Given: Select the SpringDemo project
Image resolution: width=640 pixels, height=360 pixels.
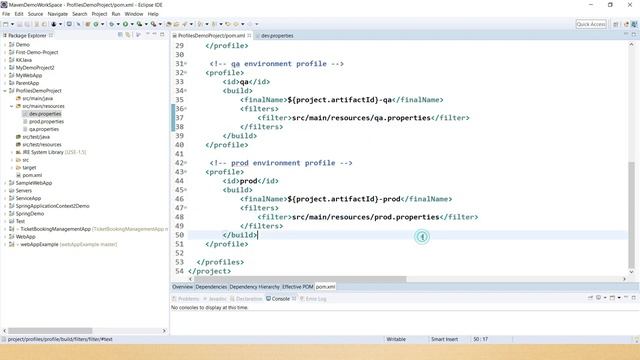Looking at the screenshot, I should click(29, 213).
